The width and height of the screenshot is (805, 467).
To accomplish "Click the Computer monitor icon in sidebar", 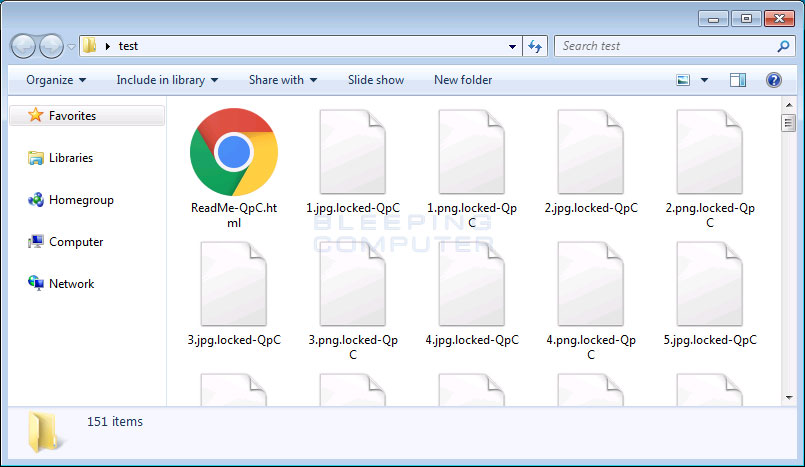I will click(35, 242).
